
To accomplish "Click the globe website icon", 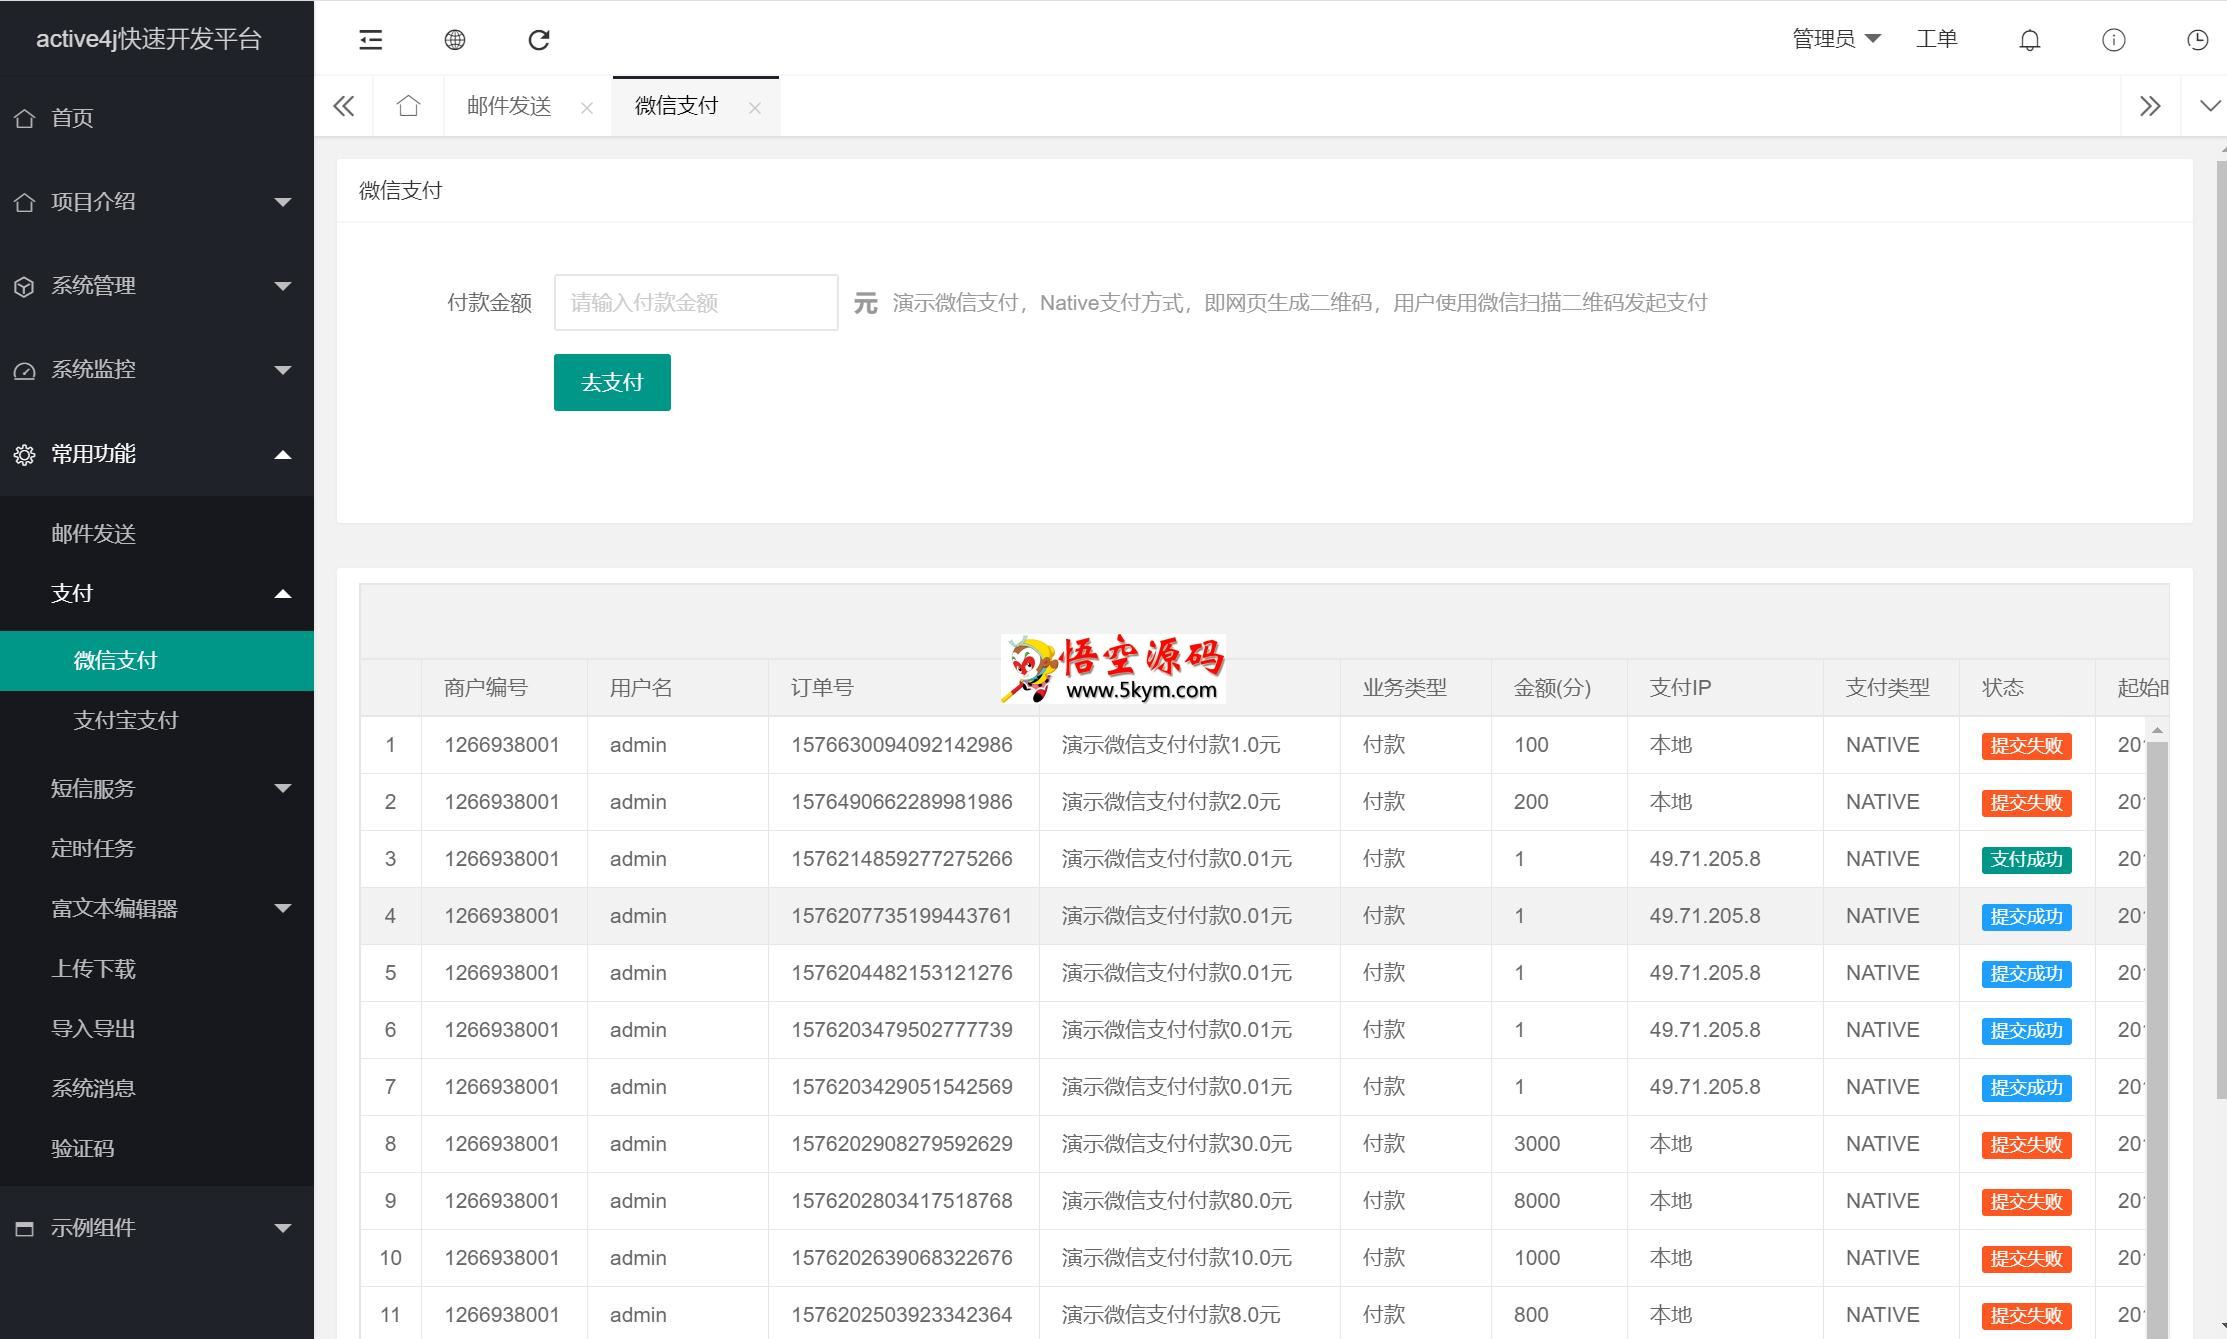I will 455,40.
